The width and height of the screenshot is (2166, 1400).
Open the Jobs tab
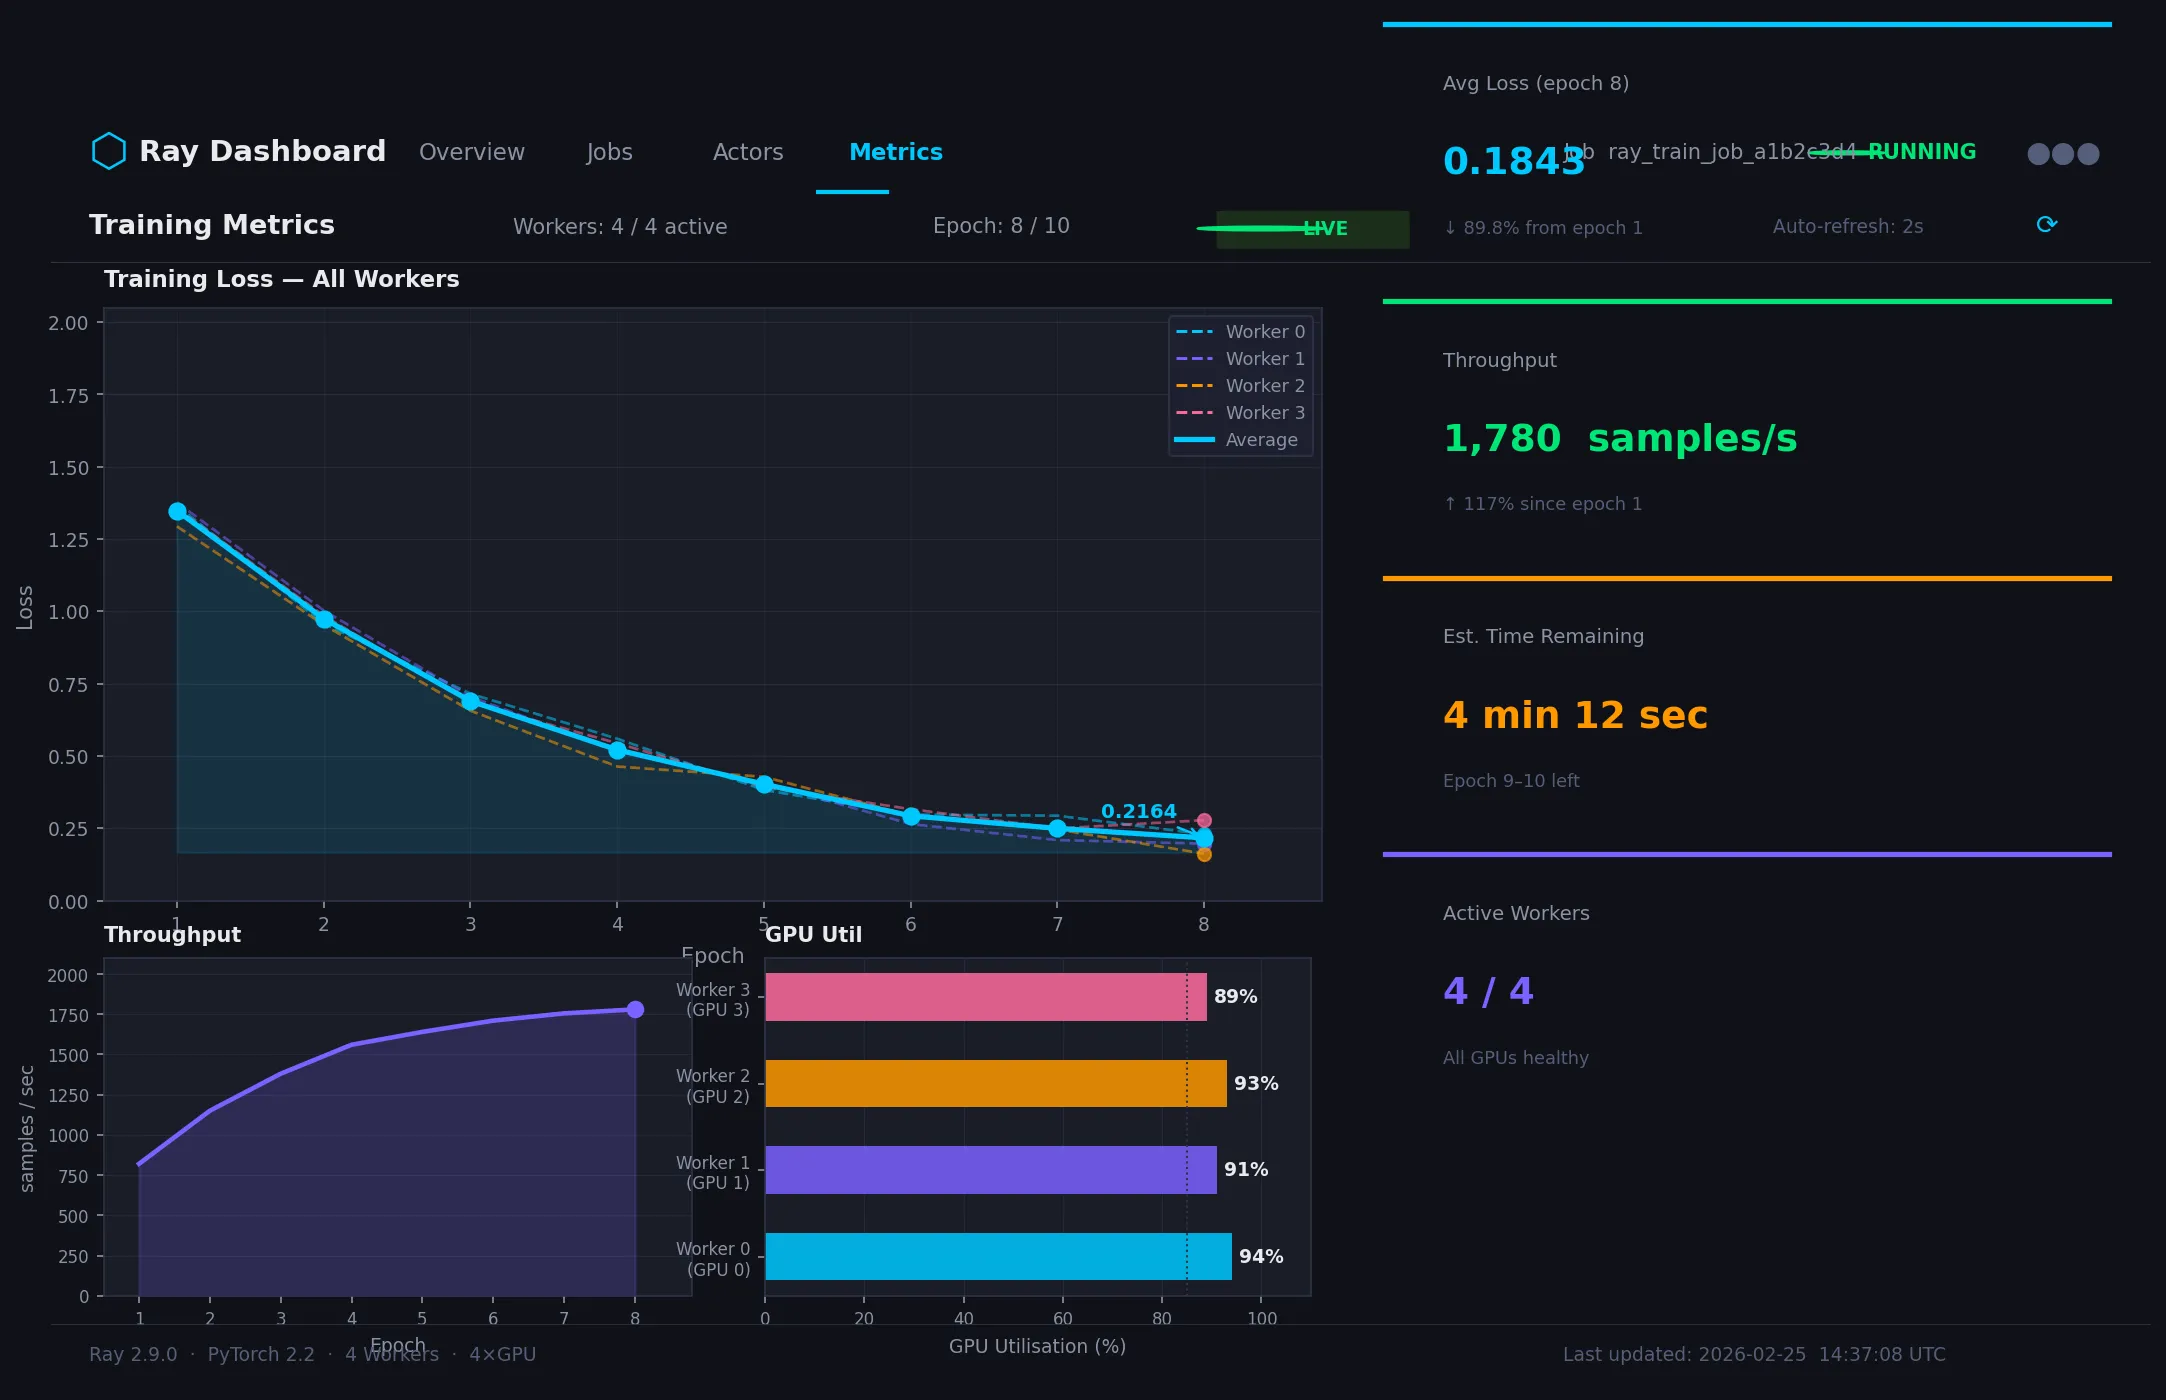click(609, 152)
